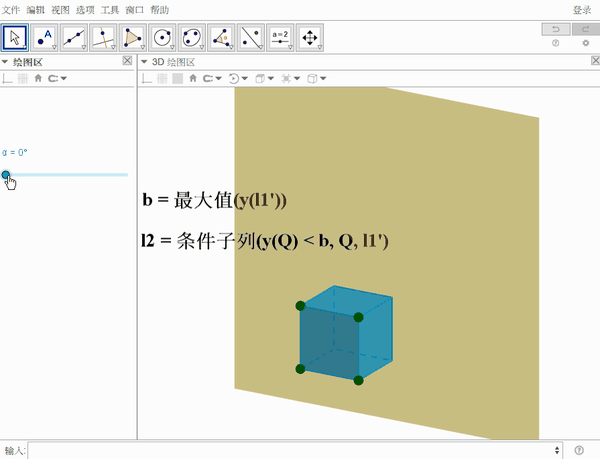The height and width of the screenshot is (459, 600).
Task: Pick the Circle with Center tool
Action: 162,37
